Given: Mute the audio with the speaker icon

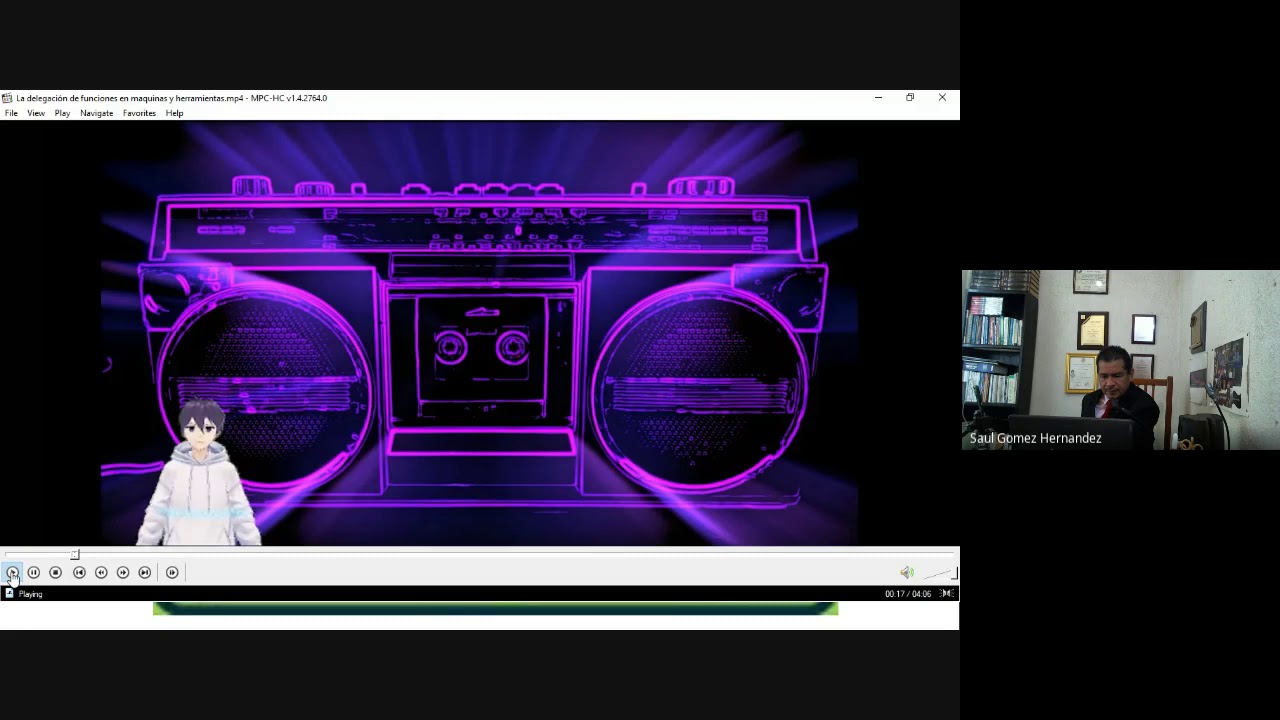Looking at the screenshot, I should 906,572.
